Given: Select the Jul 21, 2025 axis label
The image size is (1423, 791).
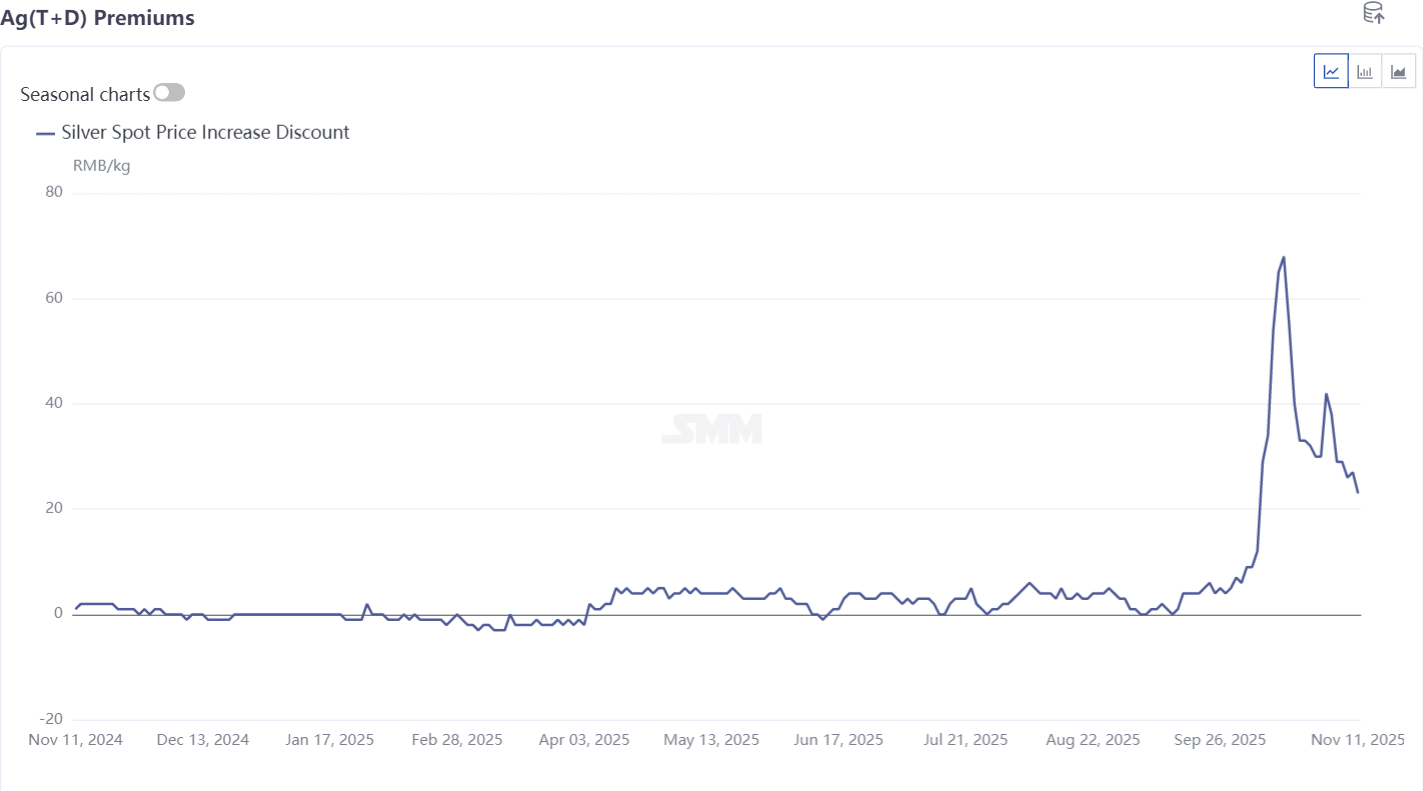Looking at the screenshot, I should pyautogui.click(x=965, y=740).
